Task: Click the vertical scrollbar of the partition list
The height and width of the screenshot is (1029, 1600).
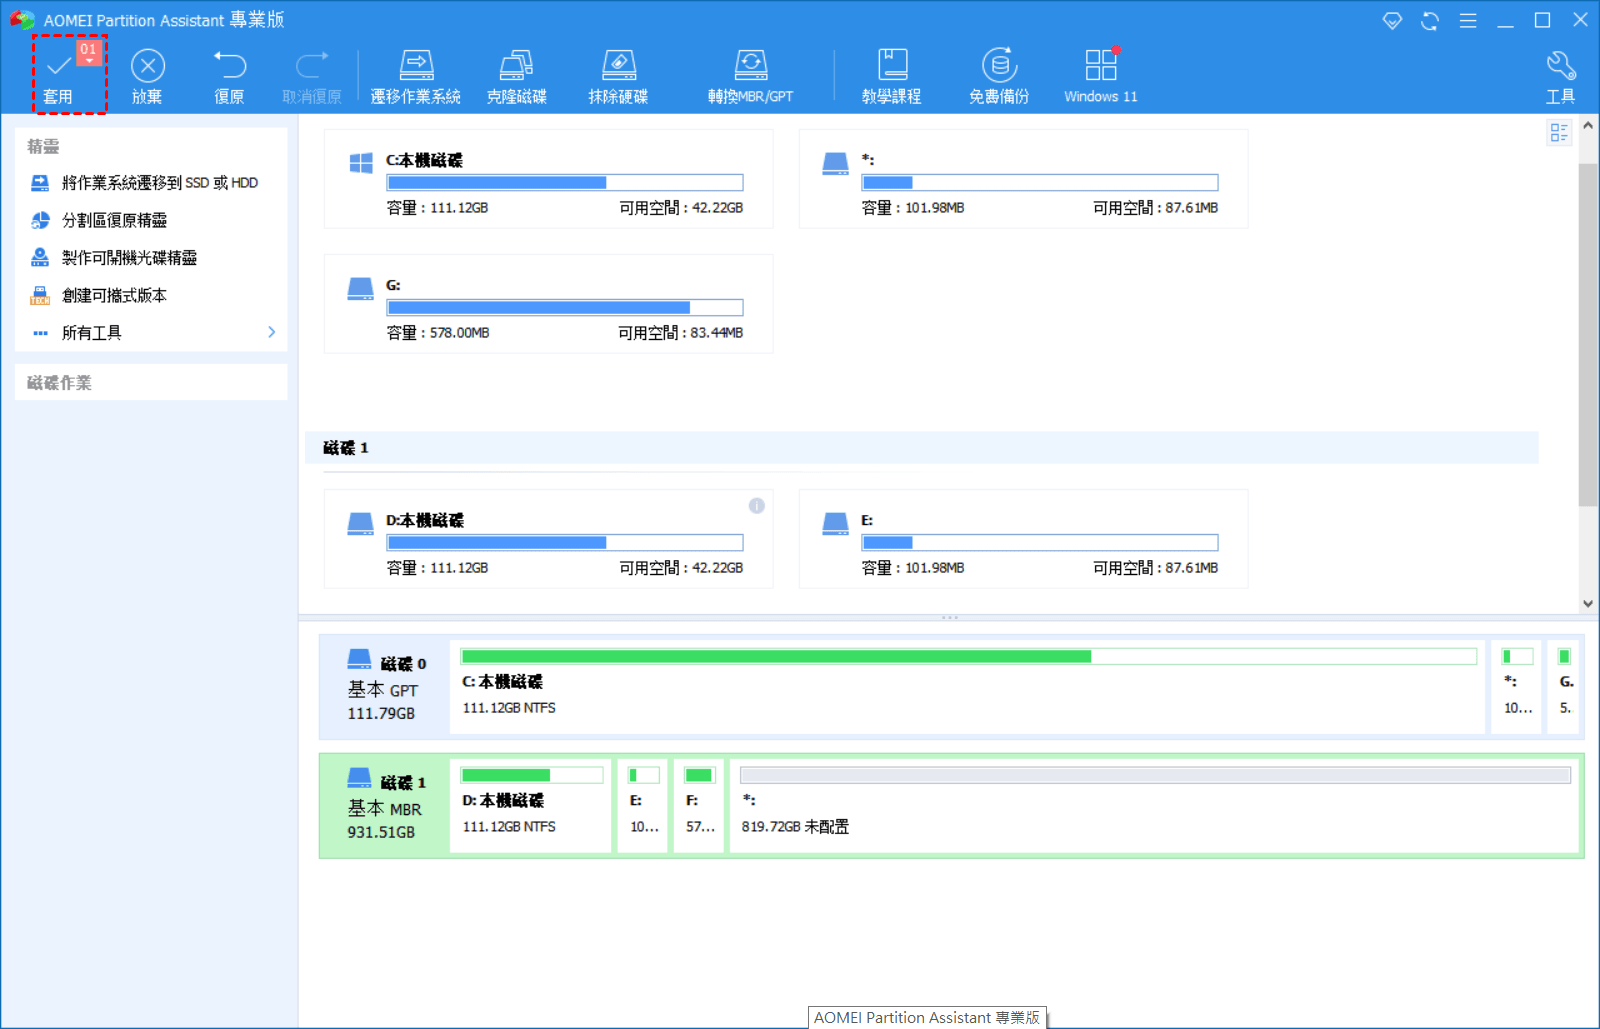Action: click(x=1588, y=334)
